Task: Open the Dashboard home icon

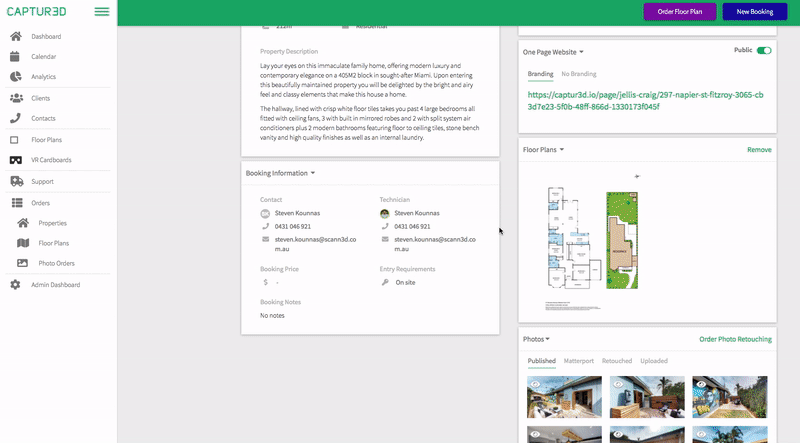Action: tap(16, 36)
